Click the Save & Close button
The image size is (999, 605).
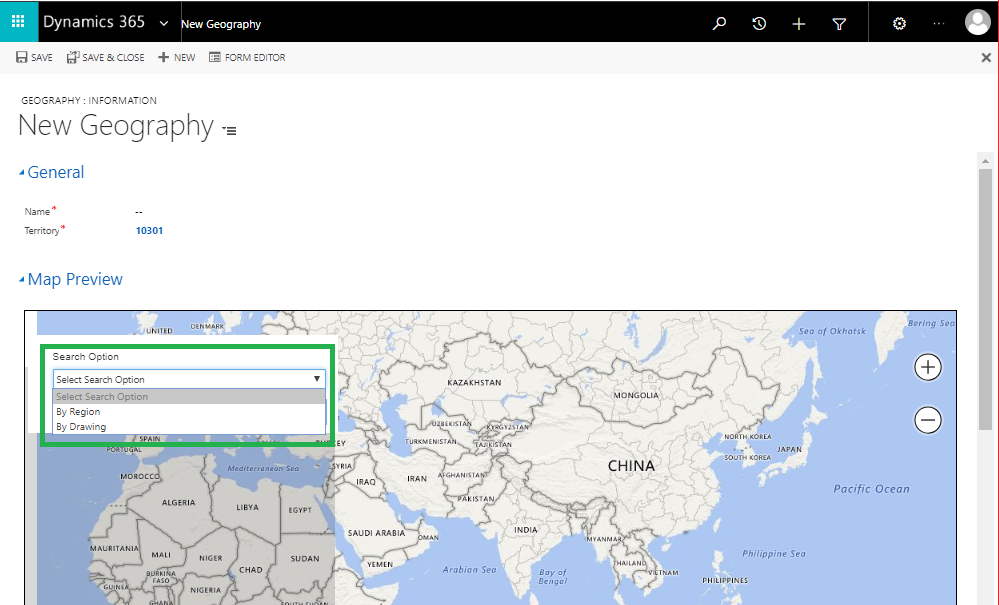106,58
